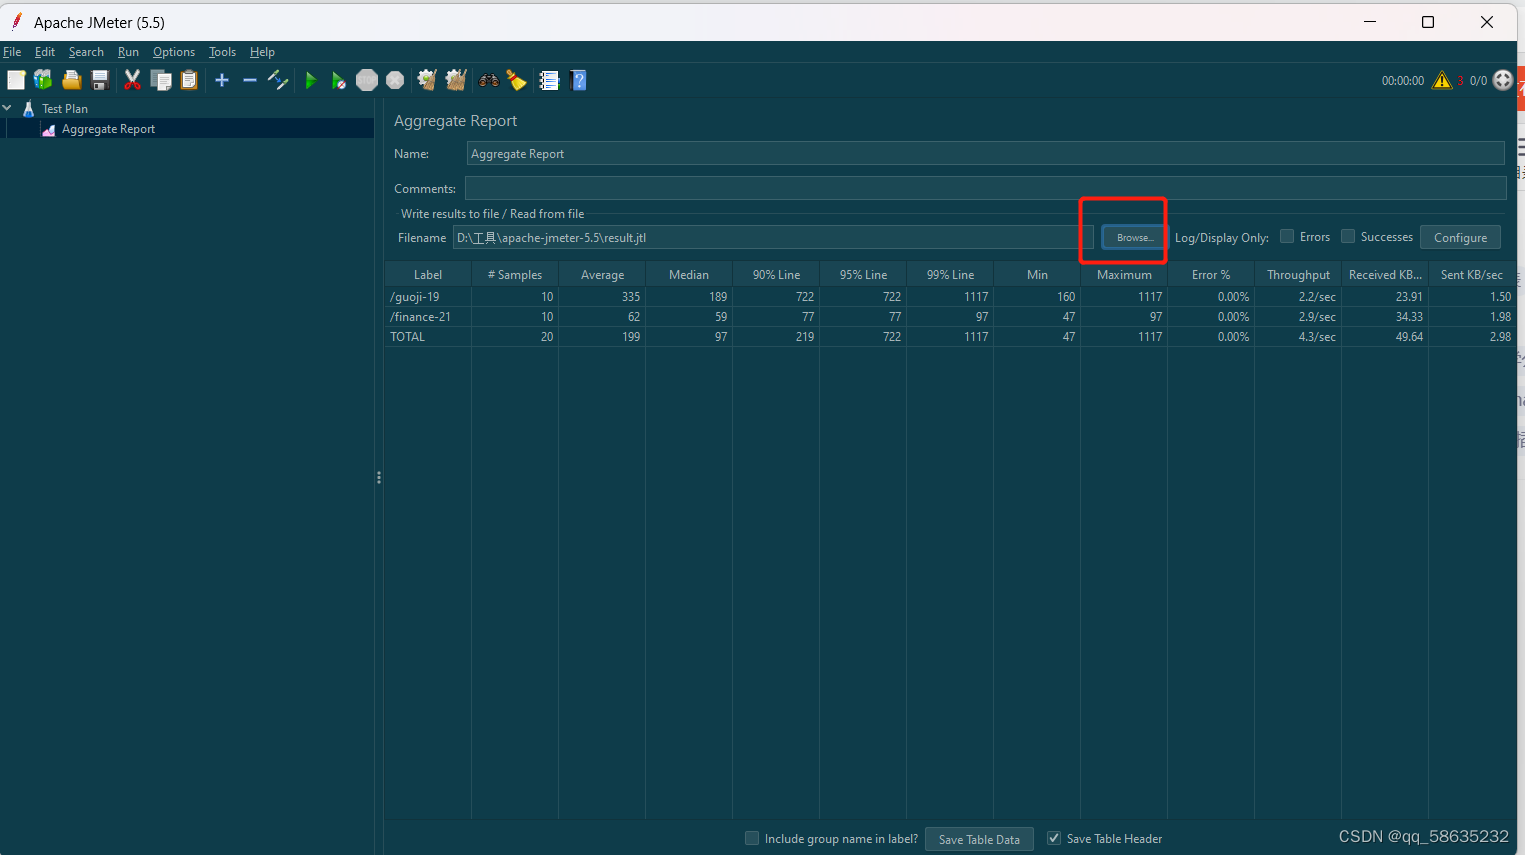Click the 0/0 thread count indicator
The height and width of the screenshot is (855, 1525).
click(1478, 80)
